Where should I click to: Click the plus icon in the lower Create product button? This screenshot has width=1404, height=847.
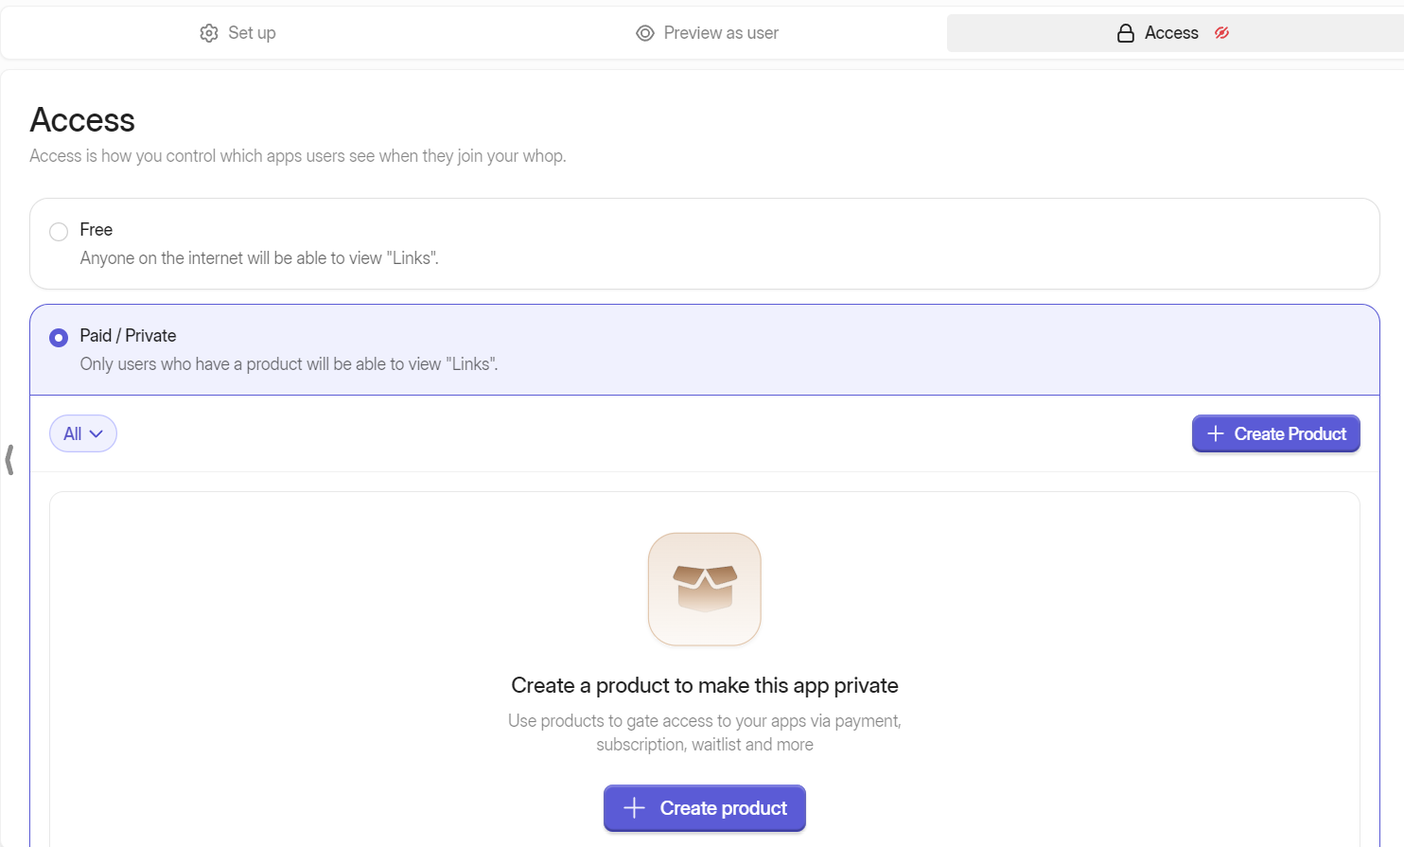633,808
